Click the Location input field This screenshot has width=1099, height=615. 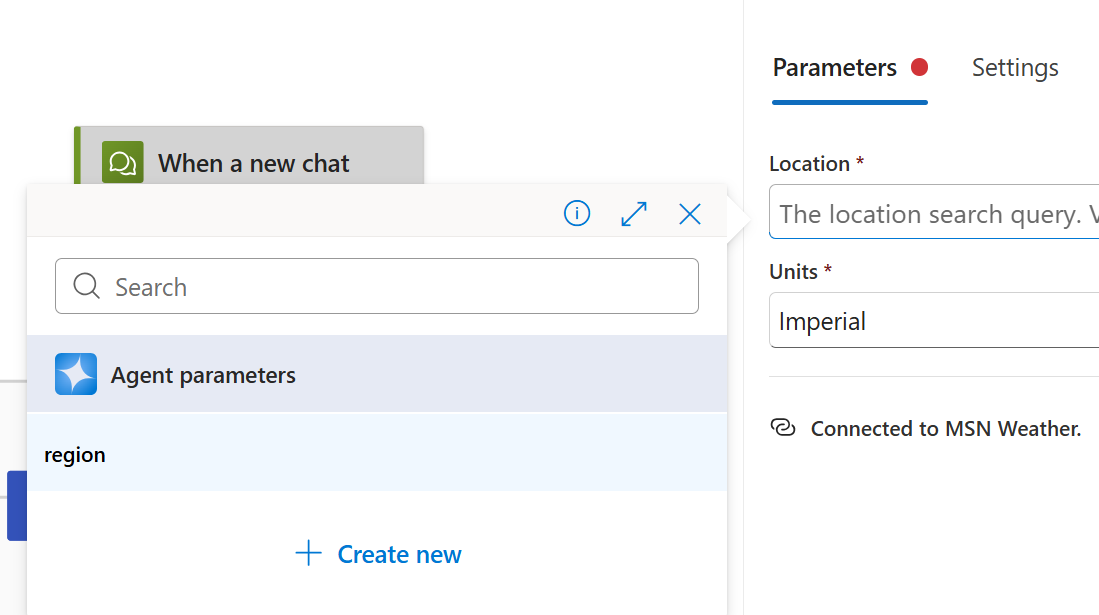[940, 213]
